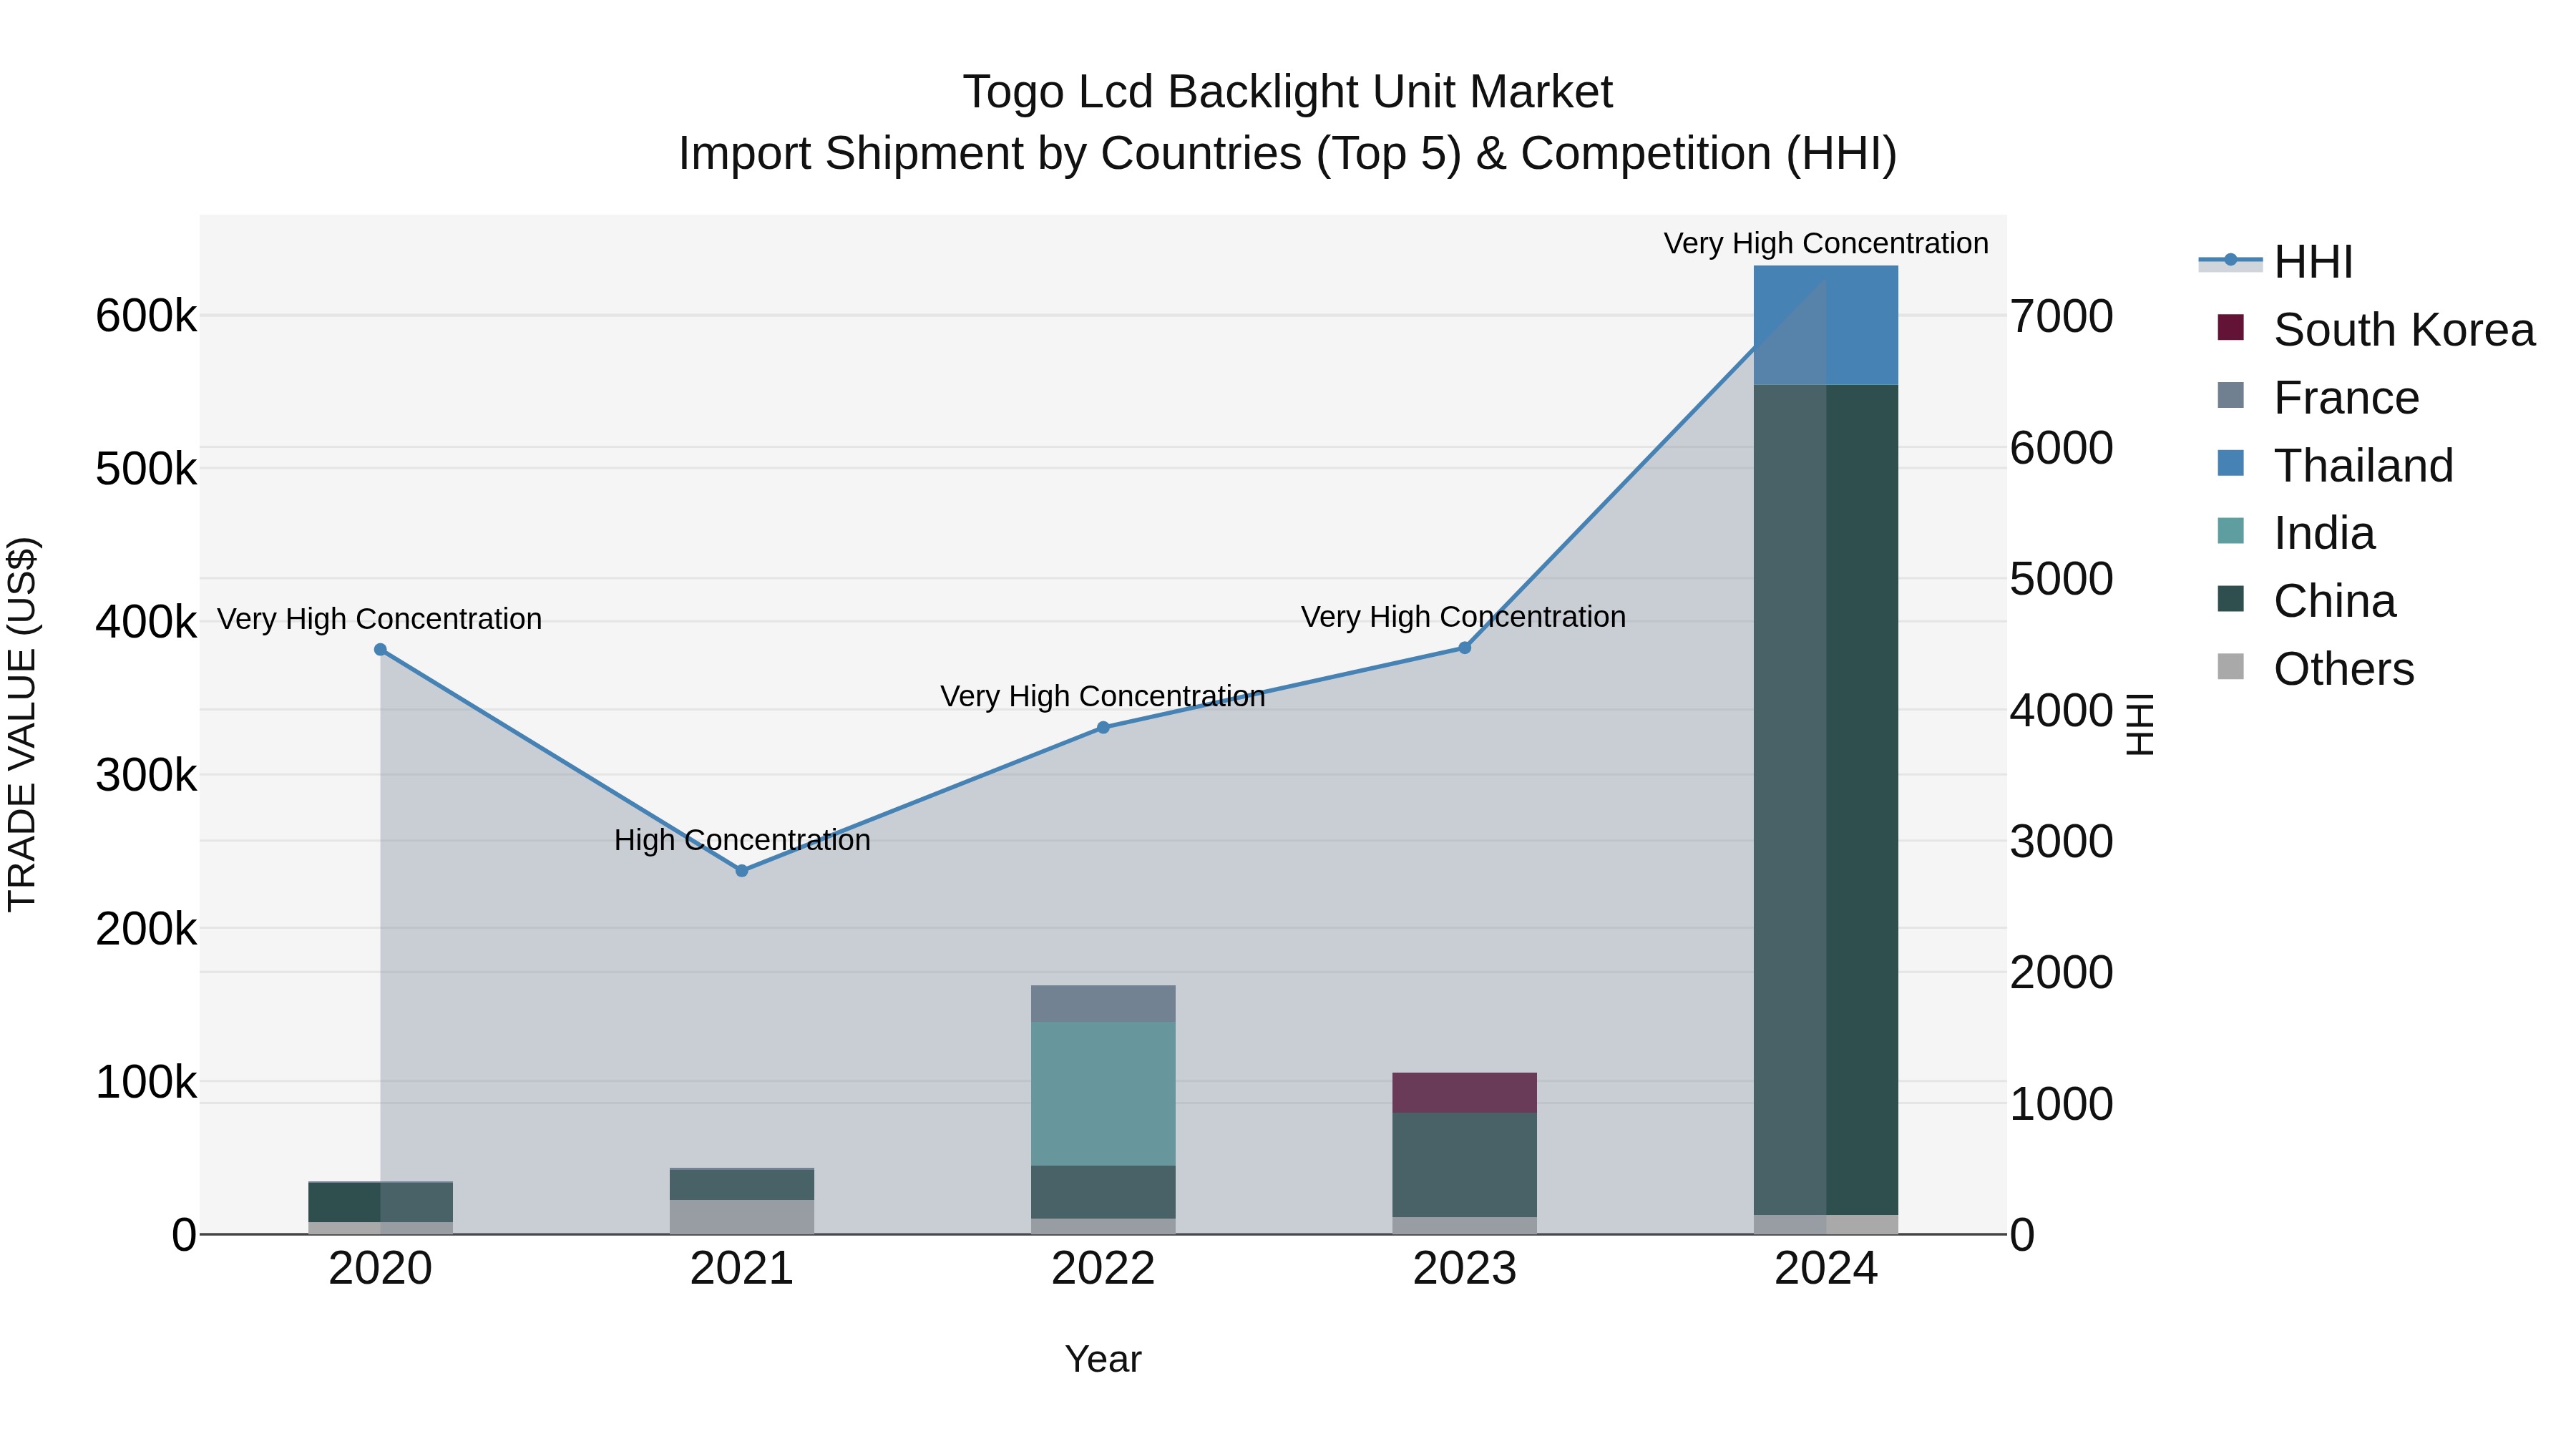This screenshot has width=2576, height=1449.
Task: Click the France gray-blue legend swatch
Action: point(2230,395)
